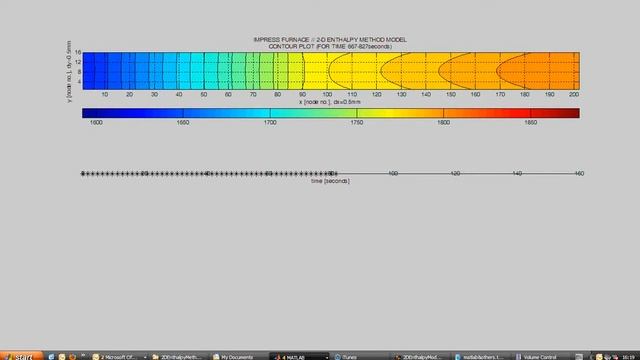Click the last star marker on time axis

coord(335,173)
